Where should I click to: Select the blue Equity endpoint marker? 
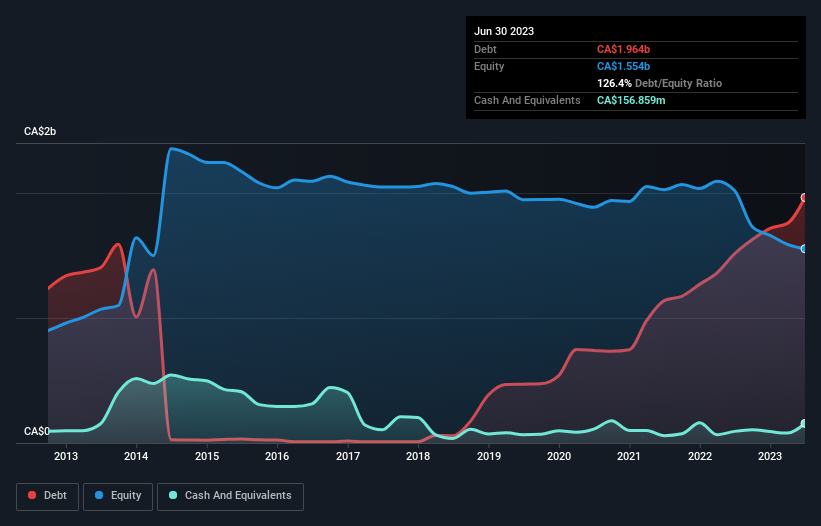pyautogui.click(x=805, y=249)
